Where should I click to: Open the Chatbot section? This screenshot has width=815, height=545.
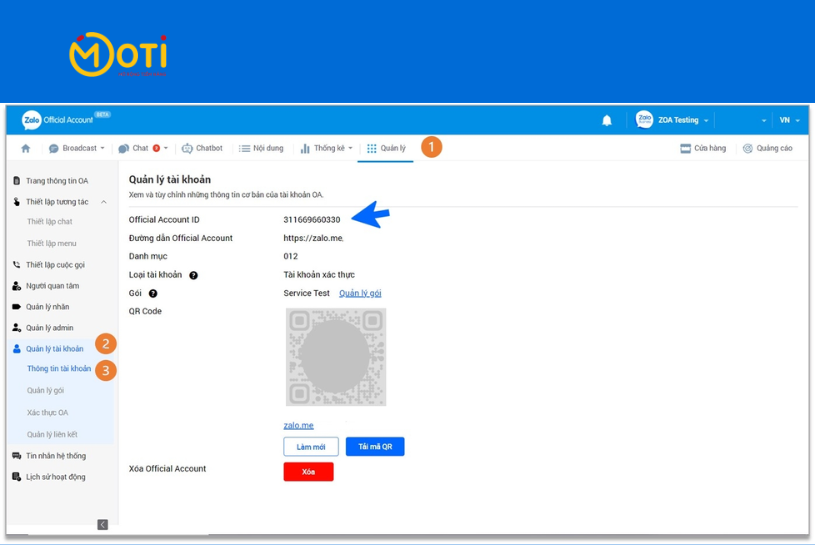point(202,148)
